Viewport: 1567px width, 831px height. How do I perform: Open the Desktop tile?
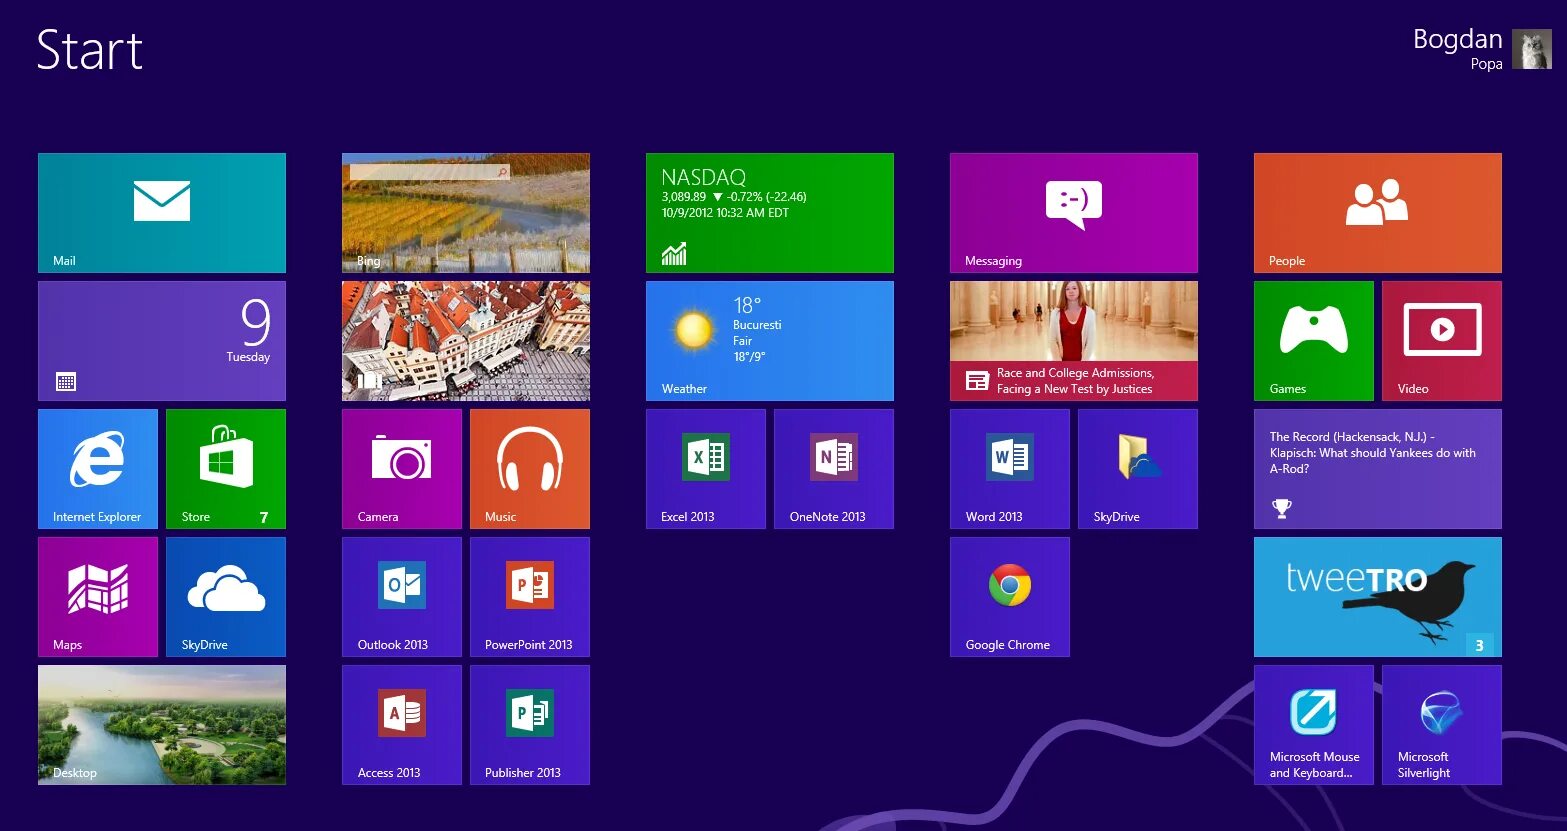pos(162,725)
